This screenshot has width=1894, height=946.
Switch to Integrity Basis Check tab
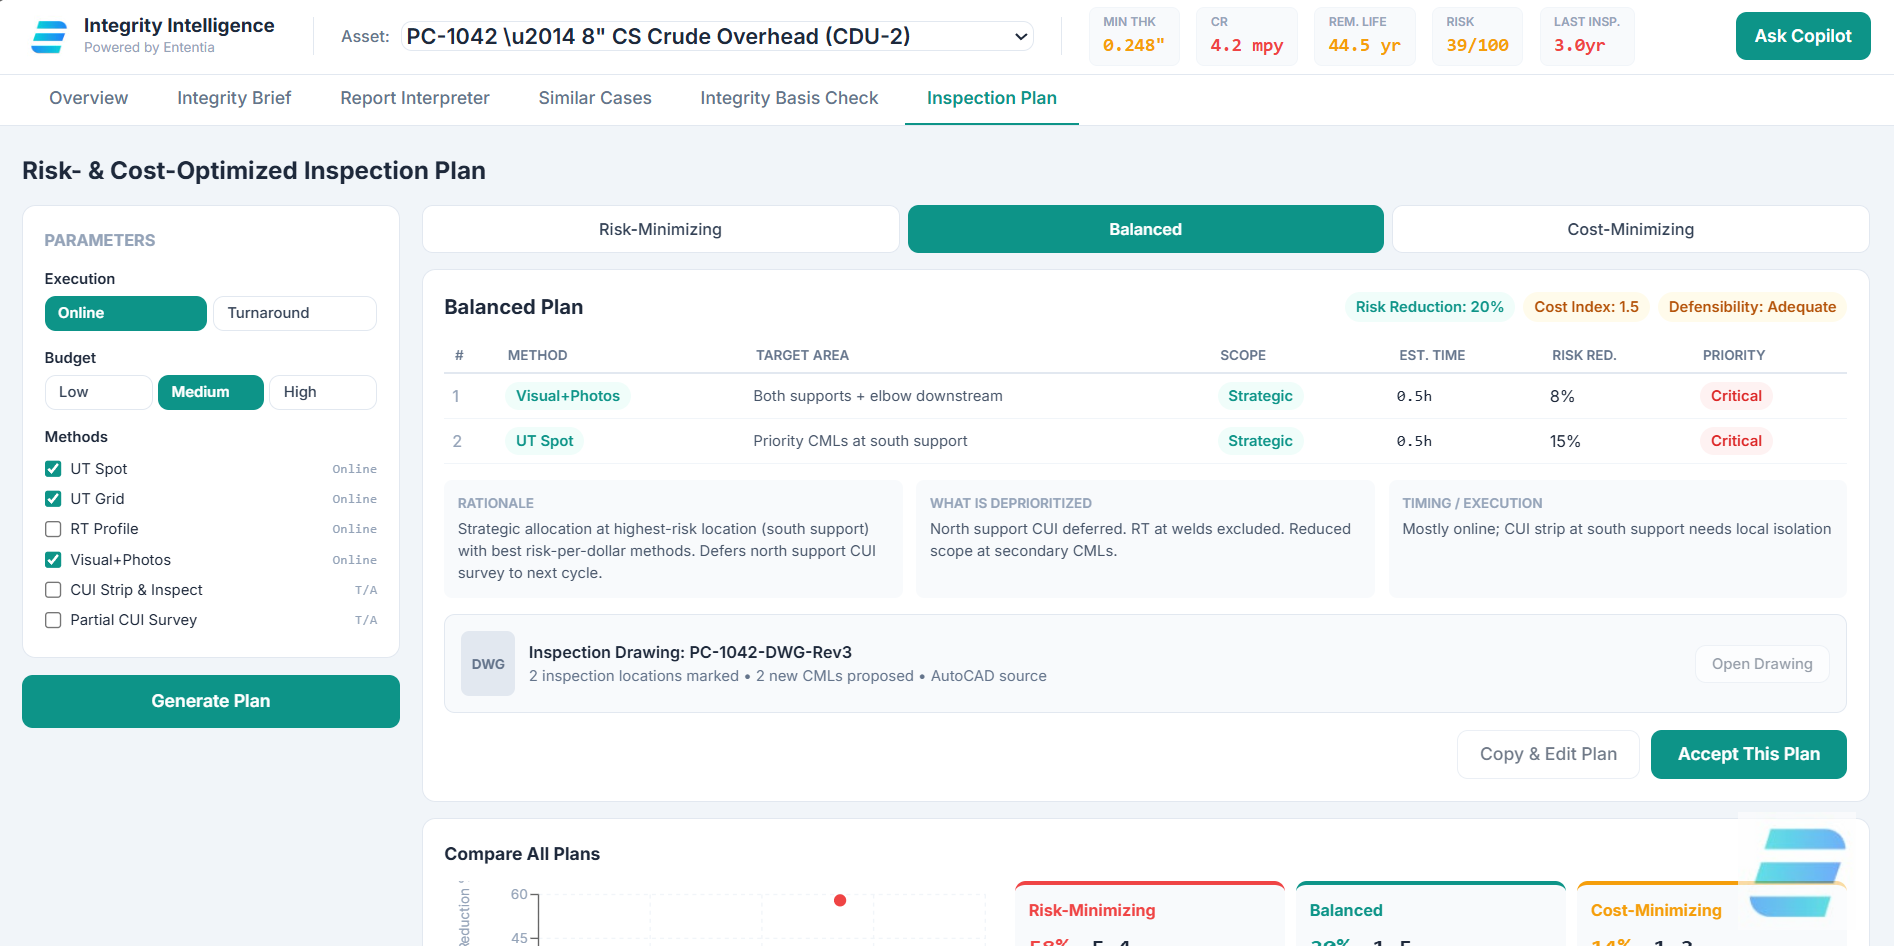(x=789, y=98)
